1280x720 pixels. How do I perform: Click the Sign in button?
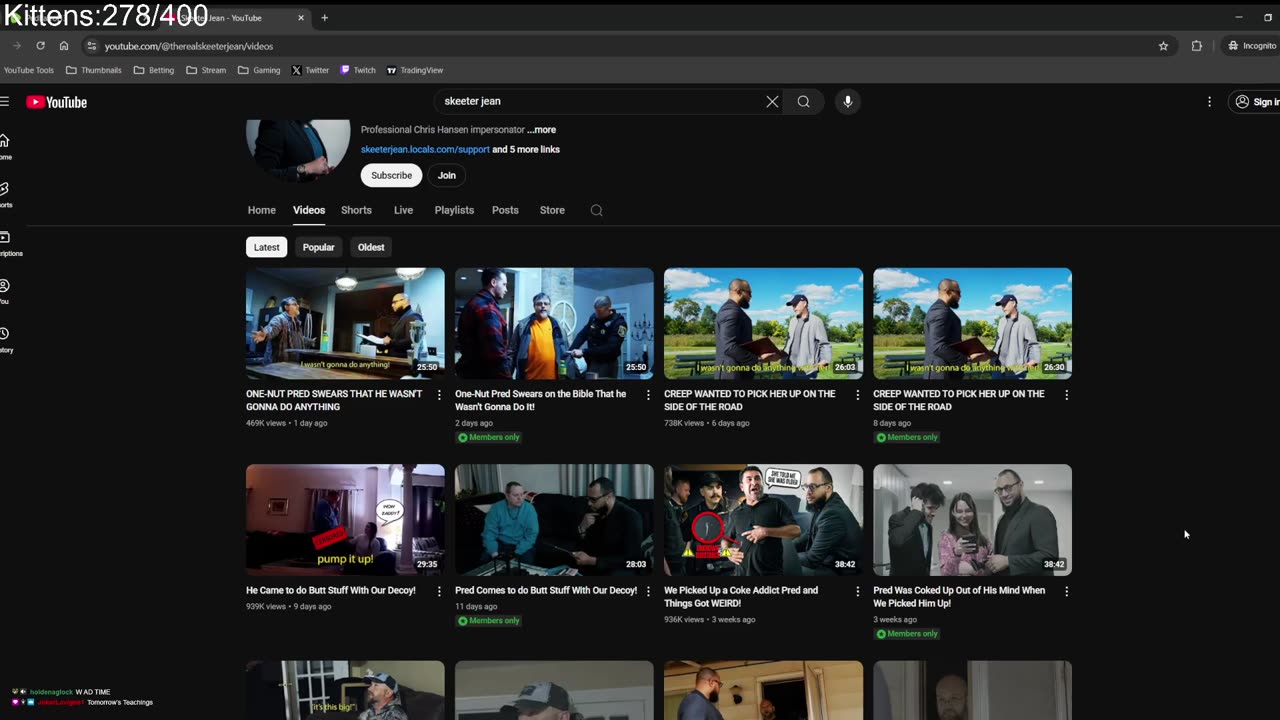pyautogui.click(x=1256, y=102)
